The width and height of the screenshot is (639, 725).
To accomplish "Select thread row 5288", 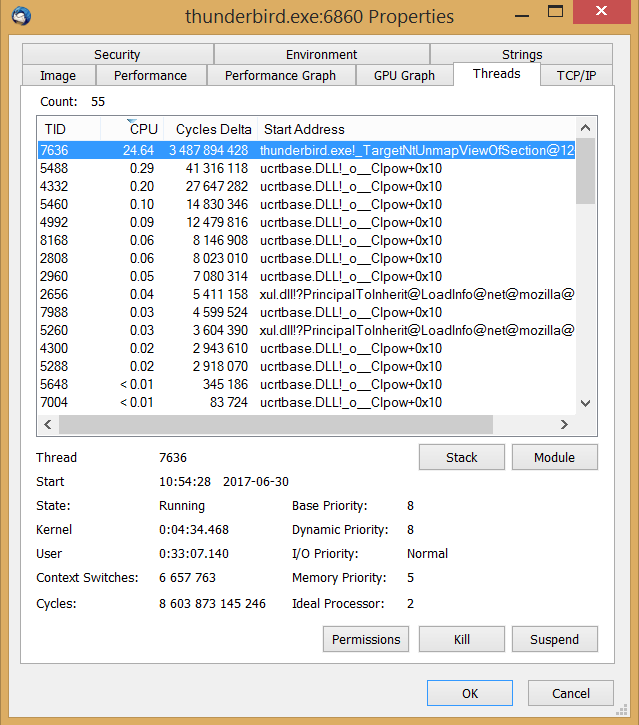I will click(x=306, y=367).
